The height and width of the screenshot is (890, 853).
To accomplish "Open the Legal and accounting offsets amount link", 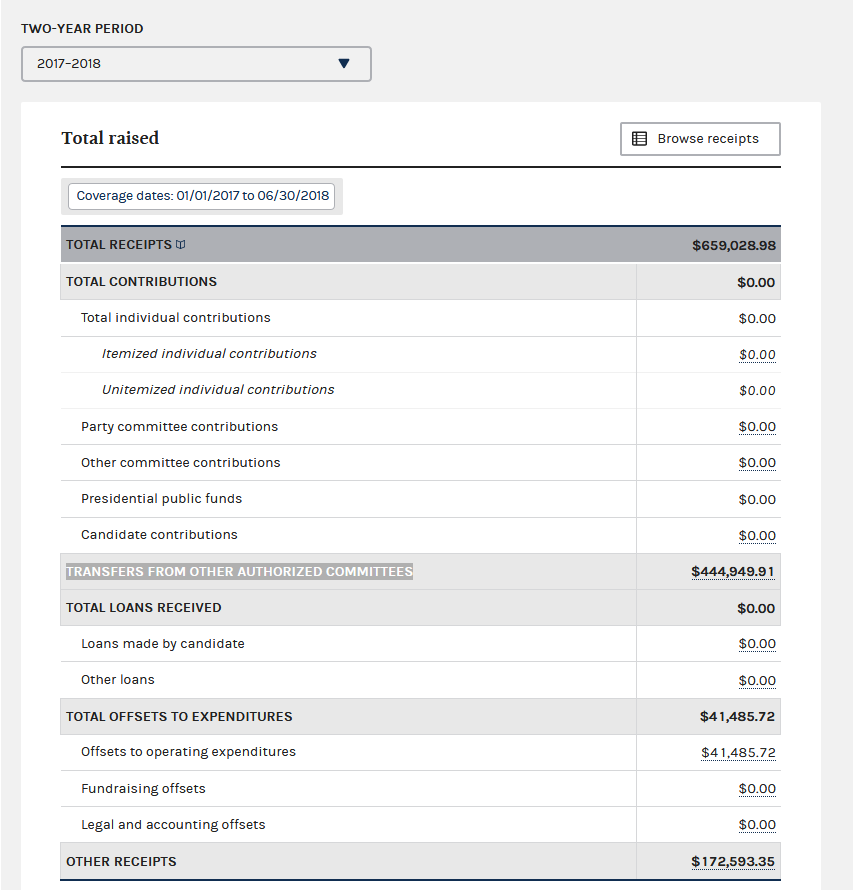I will coord(757,825).
